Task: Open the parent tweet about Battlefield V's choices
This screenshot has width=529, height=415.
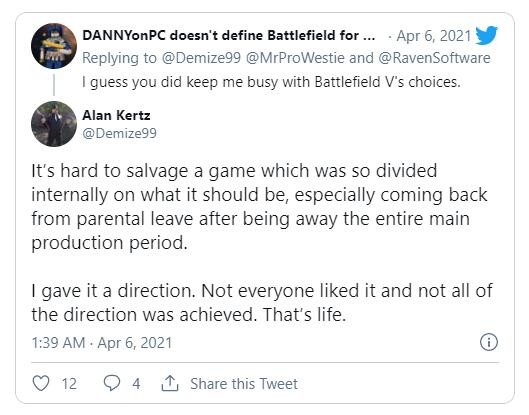Action: coord(271,82)
